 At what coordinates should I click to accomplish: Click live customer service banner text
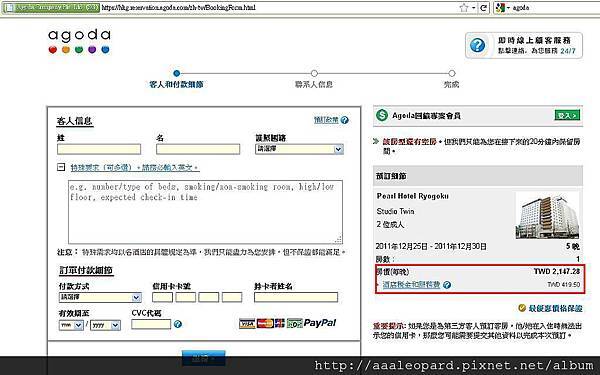pyautogui.click(x=536, y=45)
